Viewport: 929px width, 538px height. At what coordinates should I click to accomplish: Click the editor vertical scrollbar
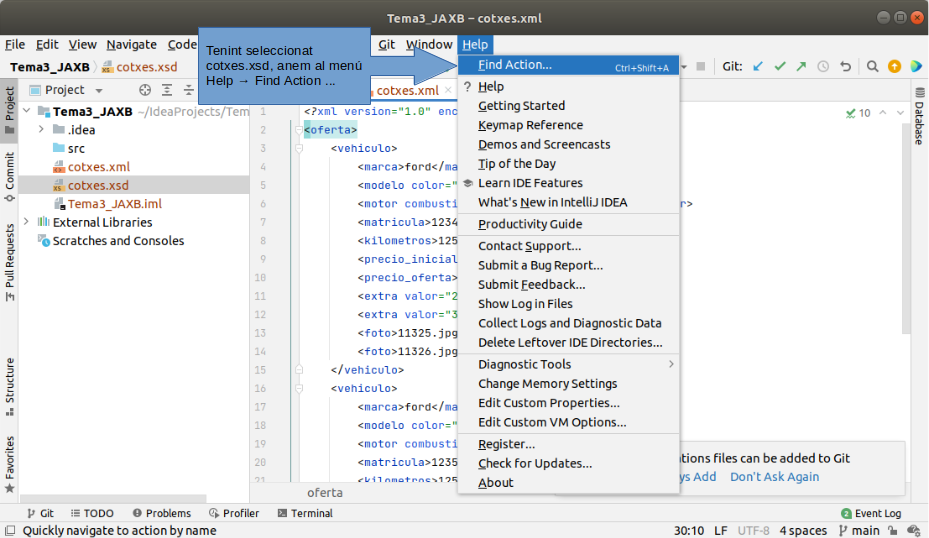point(906,228)
